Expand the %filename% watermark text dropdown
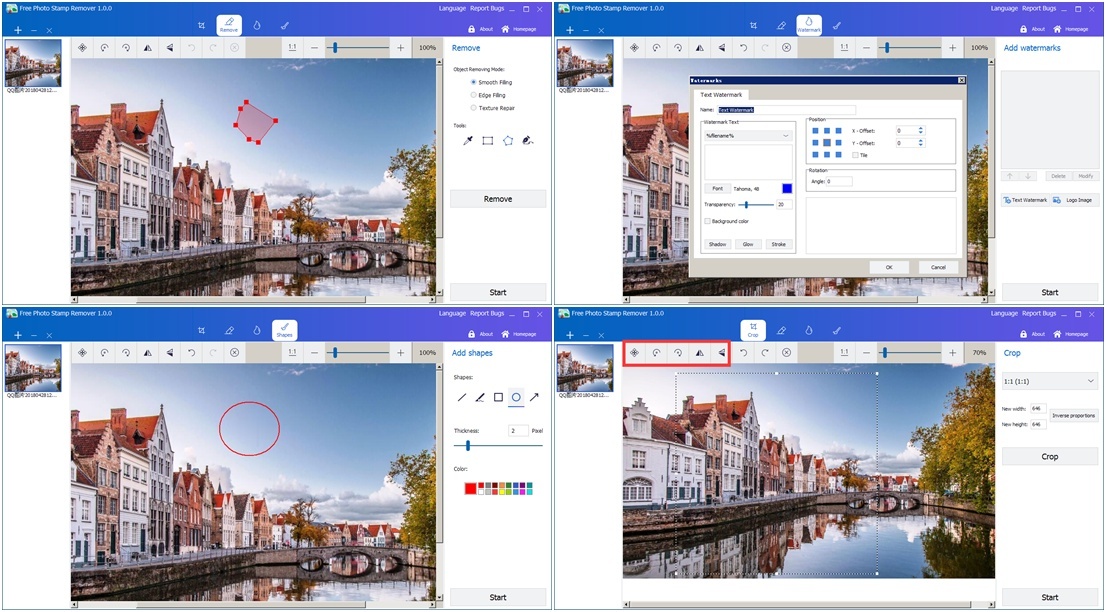Image resolution: width=1106 pixels, height=612 pixels. click(785, 135)
